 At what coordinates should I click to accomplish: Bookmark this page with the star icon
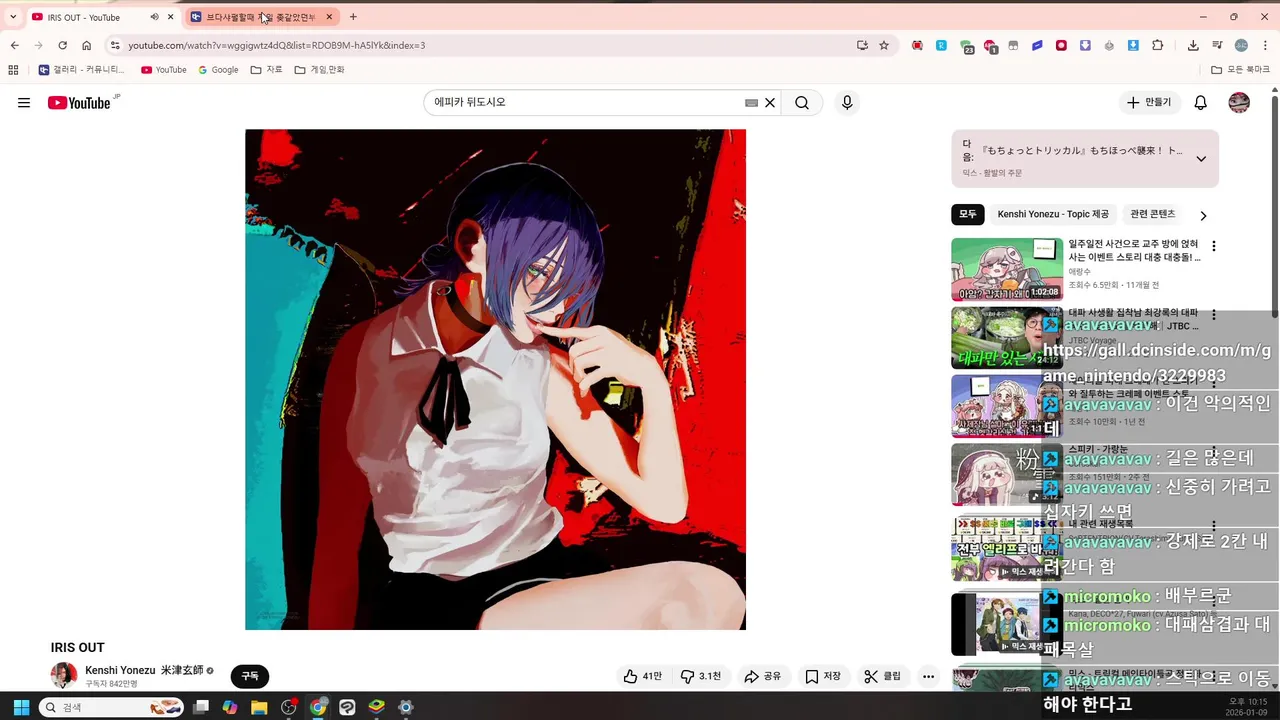pos(884,45)
